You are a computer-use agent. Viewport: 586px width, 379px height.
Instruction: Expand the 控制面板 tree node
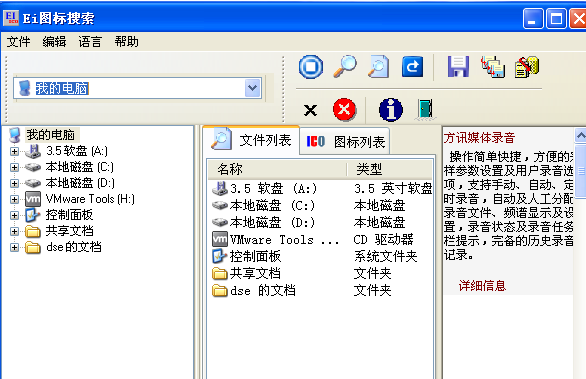14,215
